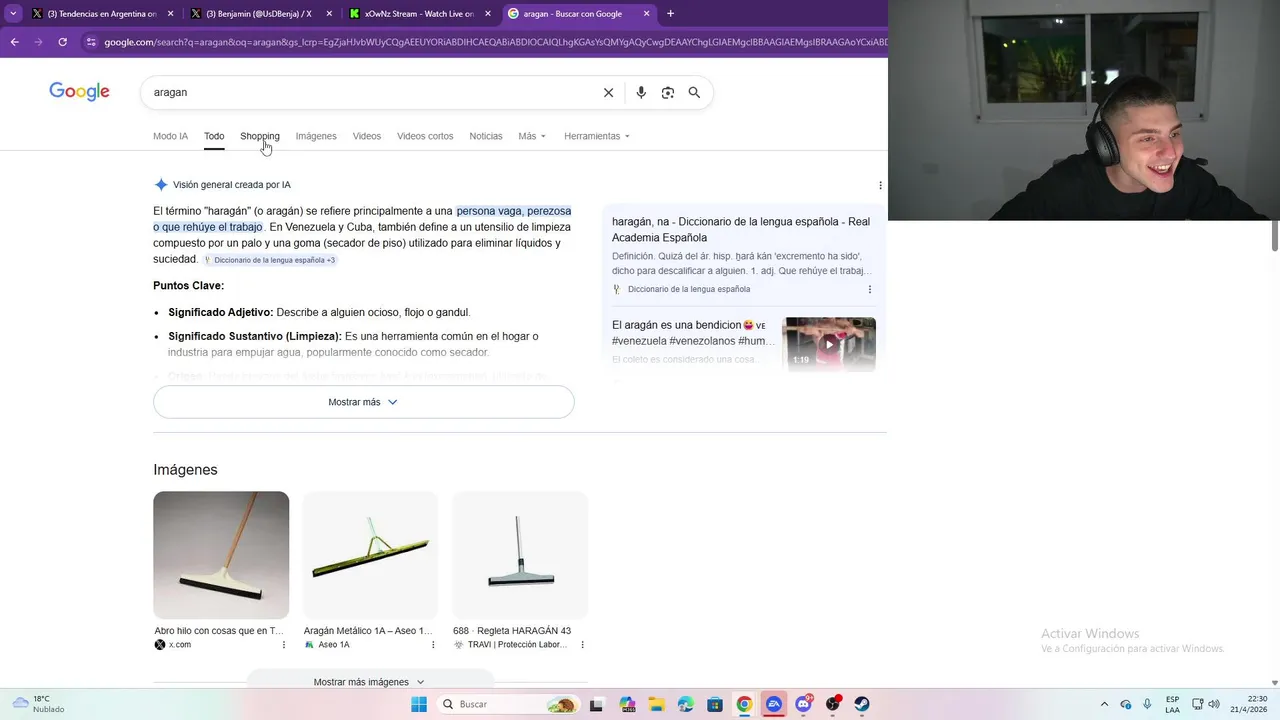Viewport: 1280px width, 720px height.
Task: Open Microsoft Store from the taskbar
Action: point(715,704)
